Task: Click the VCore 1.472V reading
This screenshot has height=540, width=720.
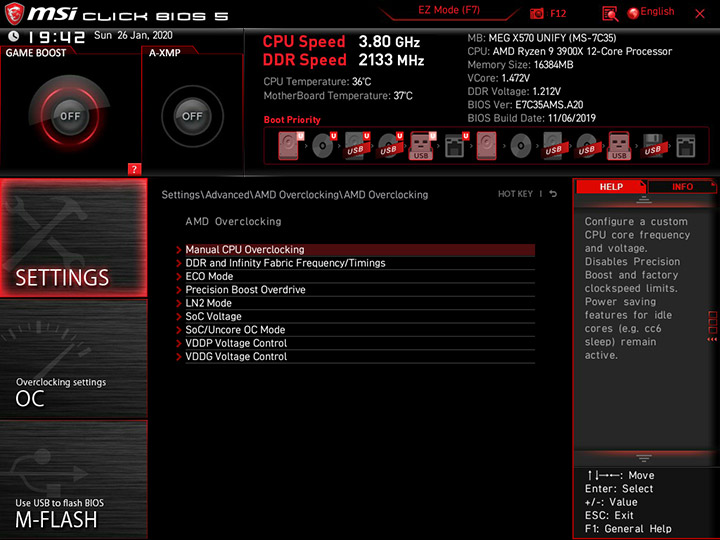Action: pos(498,78)
